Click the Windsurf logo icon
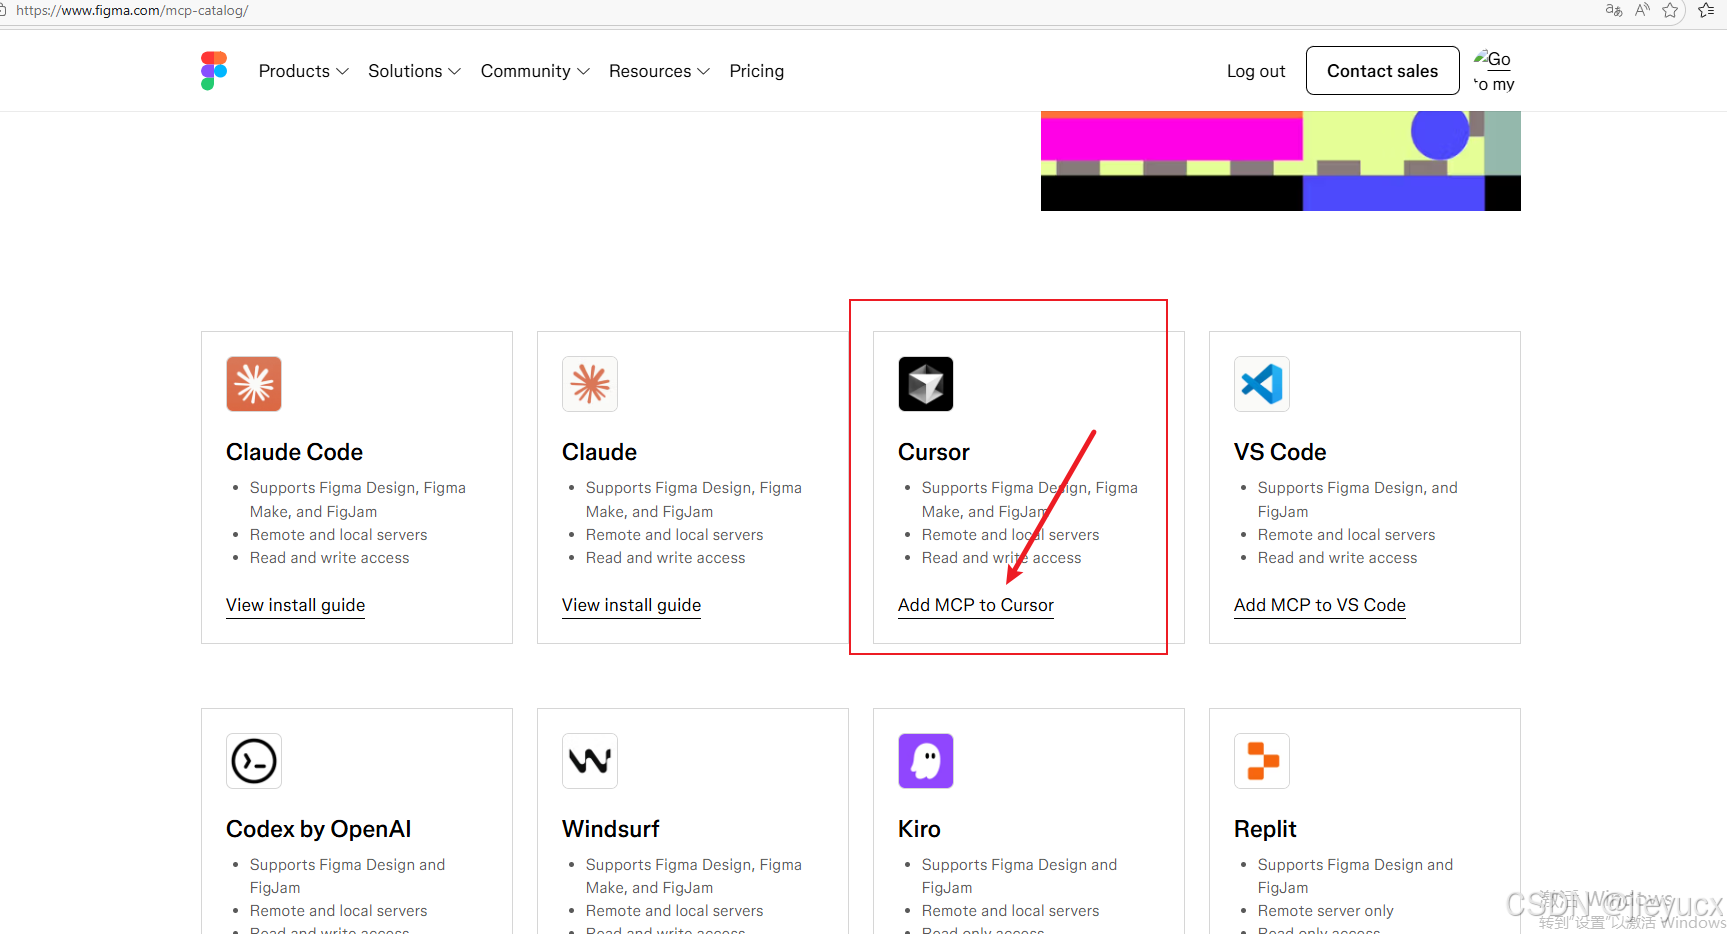1727x934 pixels. [590, 761]
